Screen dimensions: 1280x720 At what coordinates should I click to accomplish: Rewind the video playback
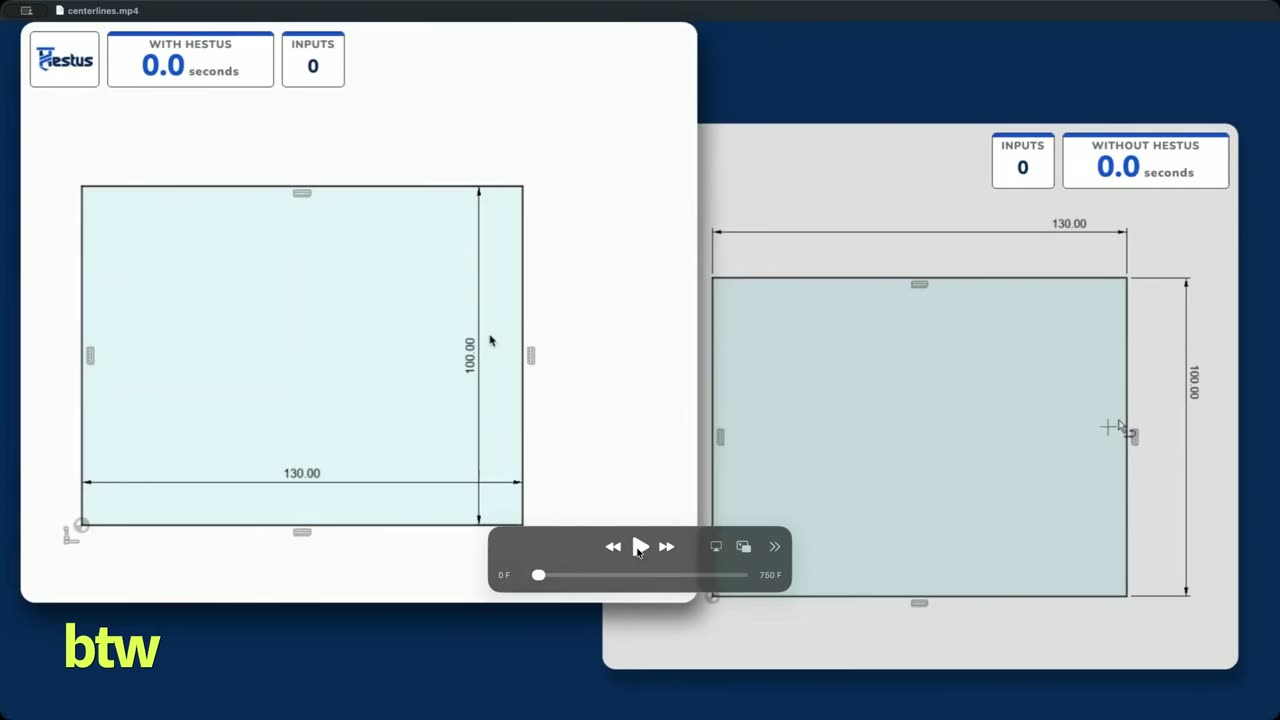click(x=613, y=546)
